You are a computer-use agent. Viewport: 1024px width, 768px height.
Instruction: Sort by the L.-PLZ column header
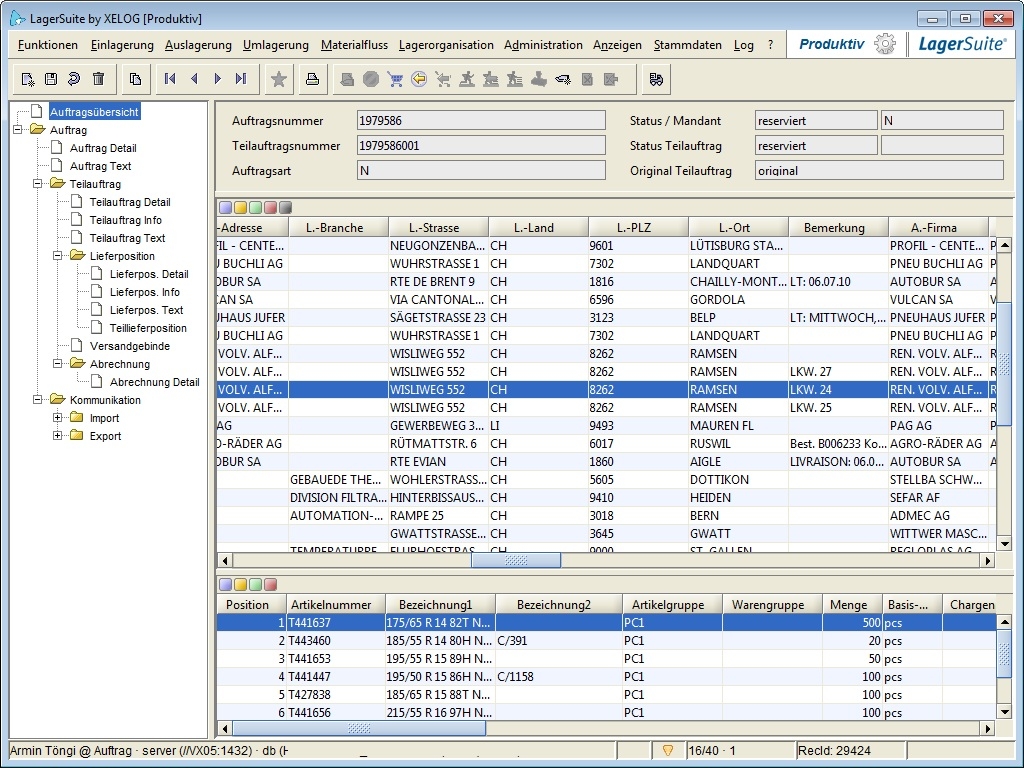(x=639, y=227)
